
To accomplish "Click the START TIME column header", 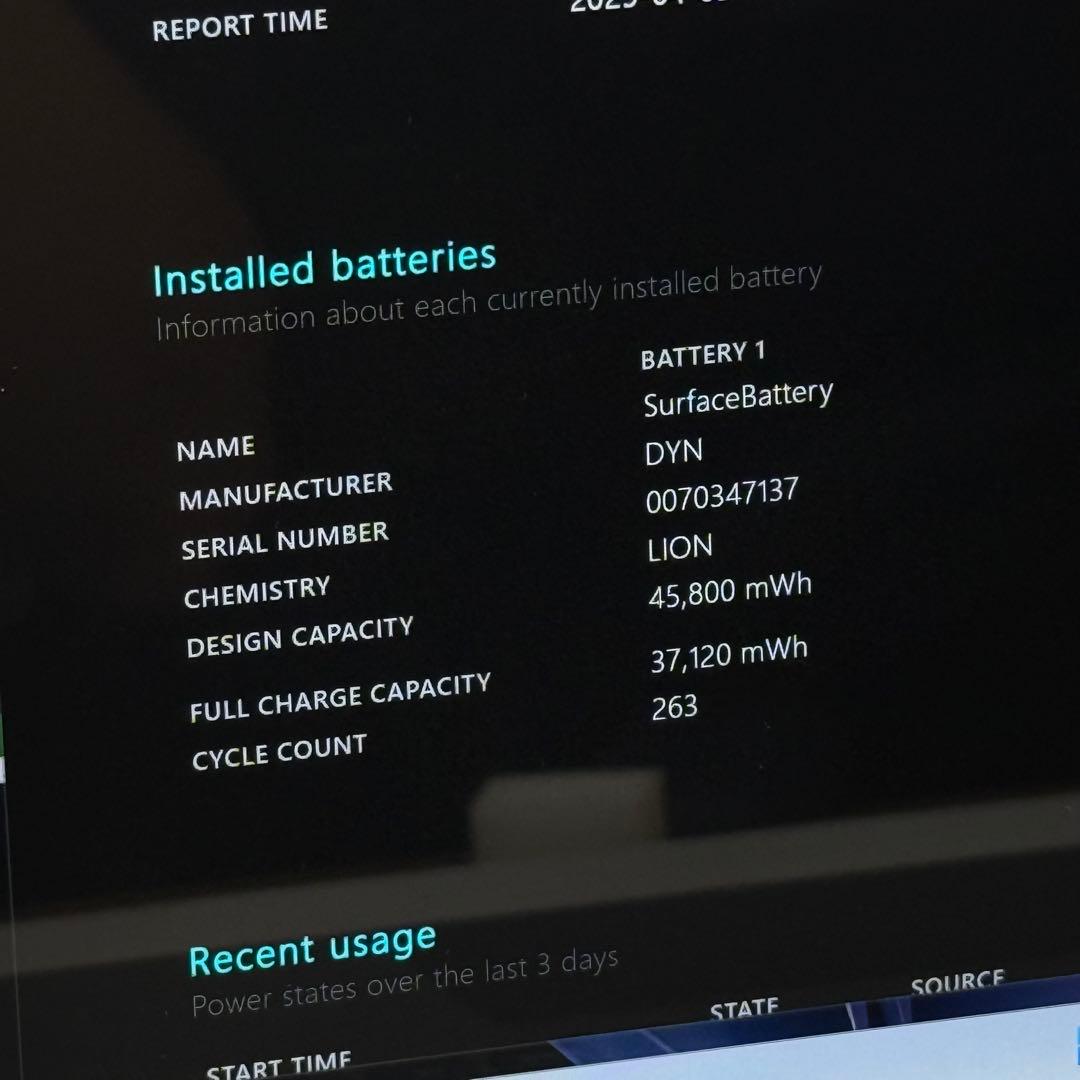I will [x=278, y=1064].
